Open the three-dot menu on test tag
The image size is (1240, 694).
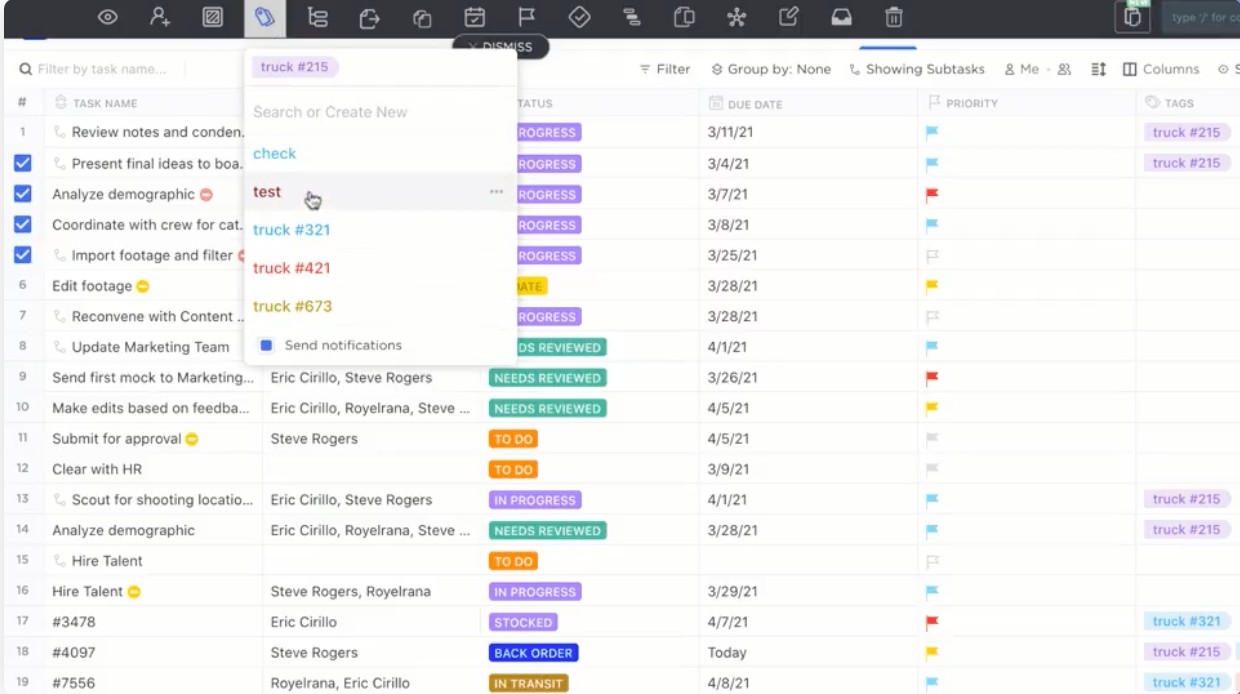(496, 192)
